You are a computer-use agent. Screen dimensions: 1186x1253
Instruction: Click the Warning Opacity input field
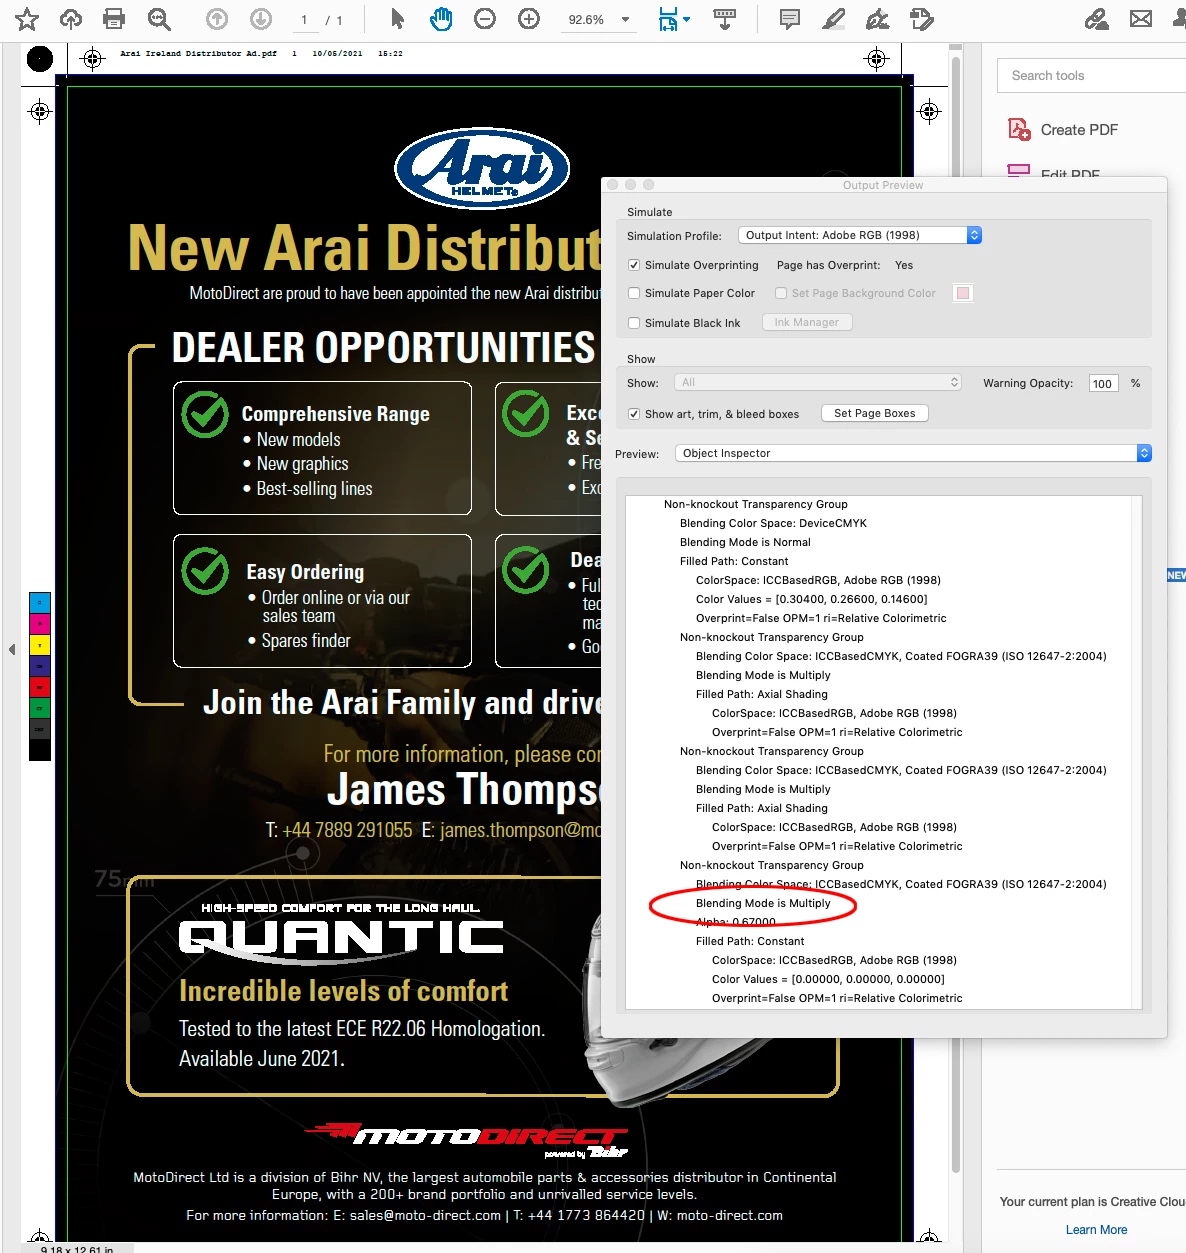[x=1104, y=383]
